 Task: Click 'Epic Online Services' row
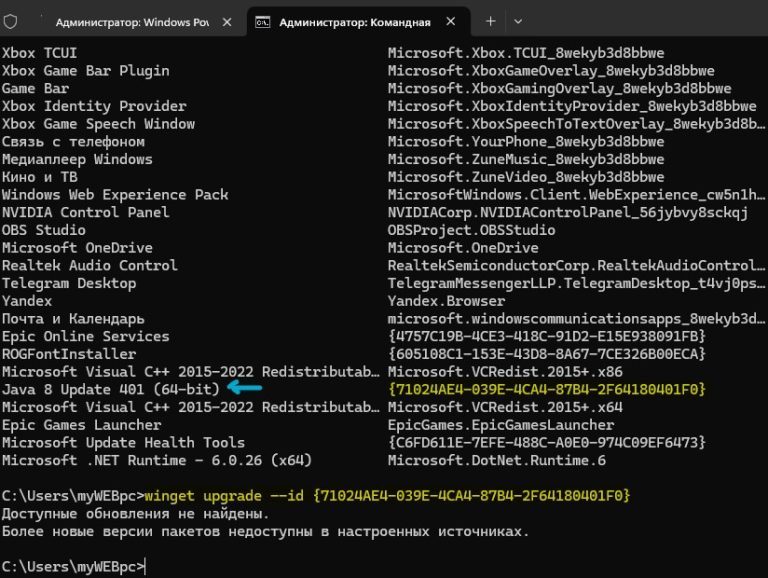pyautogui.click(x=86, y=337)
